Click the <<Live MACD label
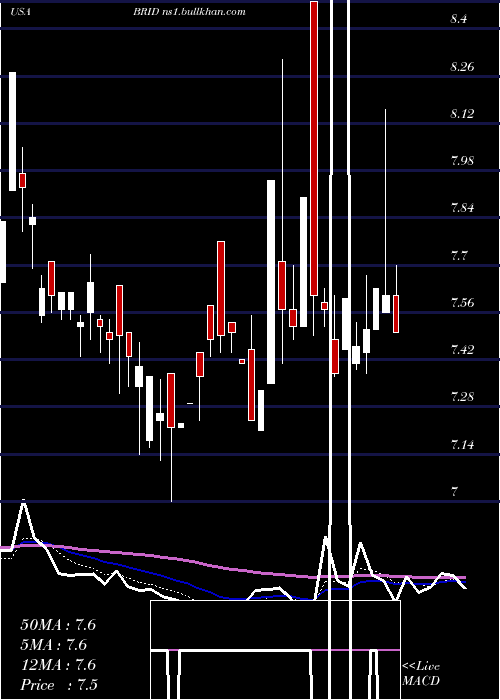Screen dimensions: 500x700 (421, 674)
